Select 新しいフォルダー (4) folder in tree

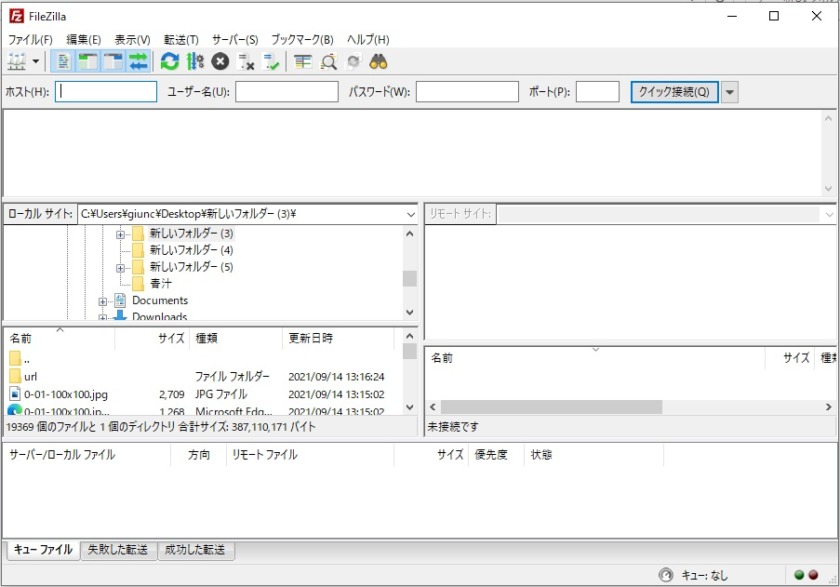coord(191,250)
